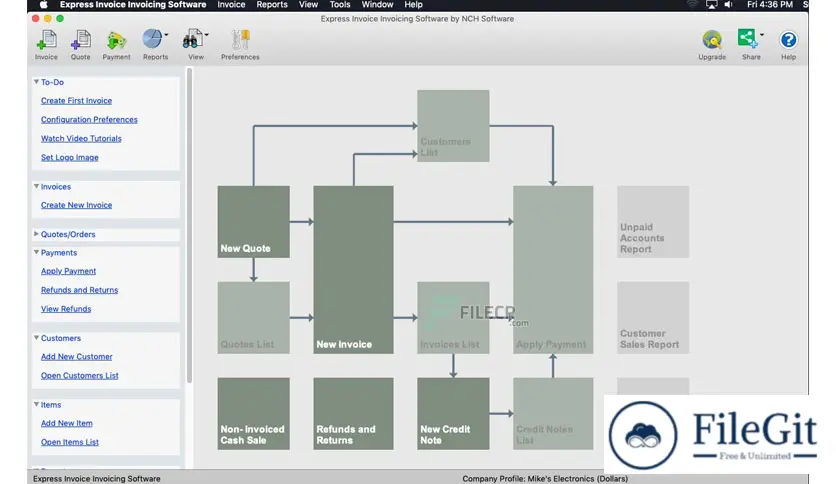836x484 pixels.
Task: Open the Share toolbar dropdown arrow
Action: pos(762,35)
